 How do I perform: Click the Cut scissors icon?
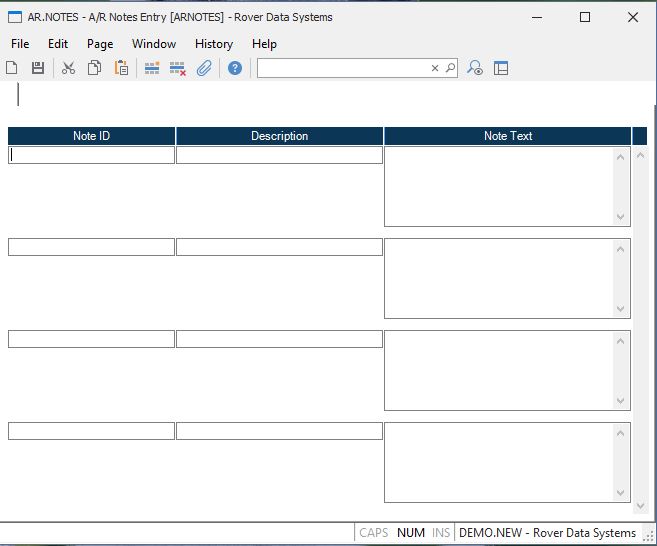coord(68,68)
